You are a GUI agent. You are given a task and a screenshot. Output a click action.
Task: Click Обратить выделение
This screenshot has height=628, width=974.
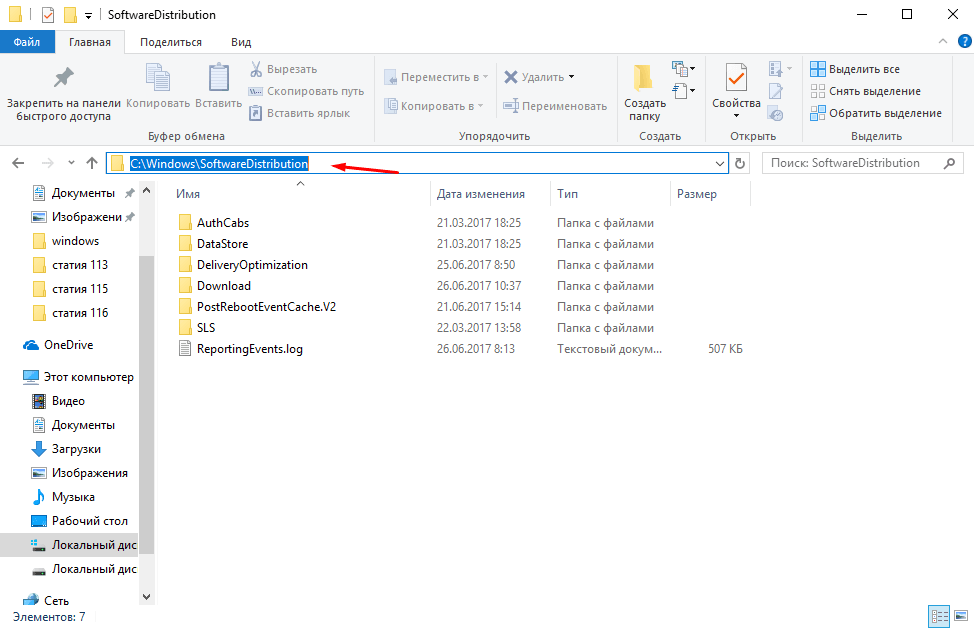[x=876, y=113]
